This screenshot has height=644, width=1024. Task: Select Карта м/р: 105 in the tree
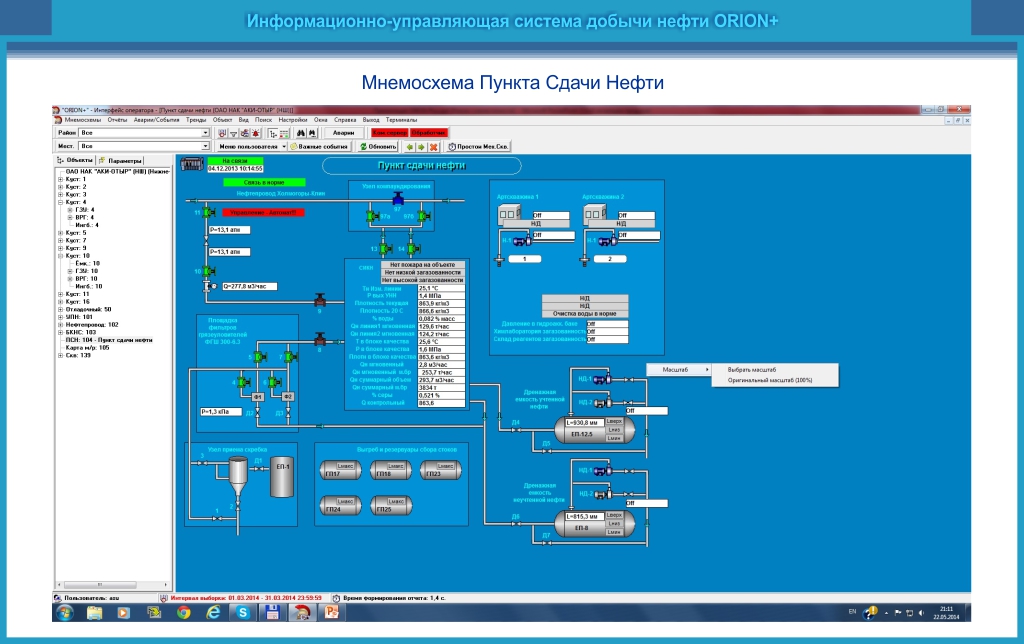coord(88,348)
